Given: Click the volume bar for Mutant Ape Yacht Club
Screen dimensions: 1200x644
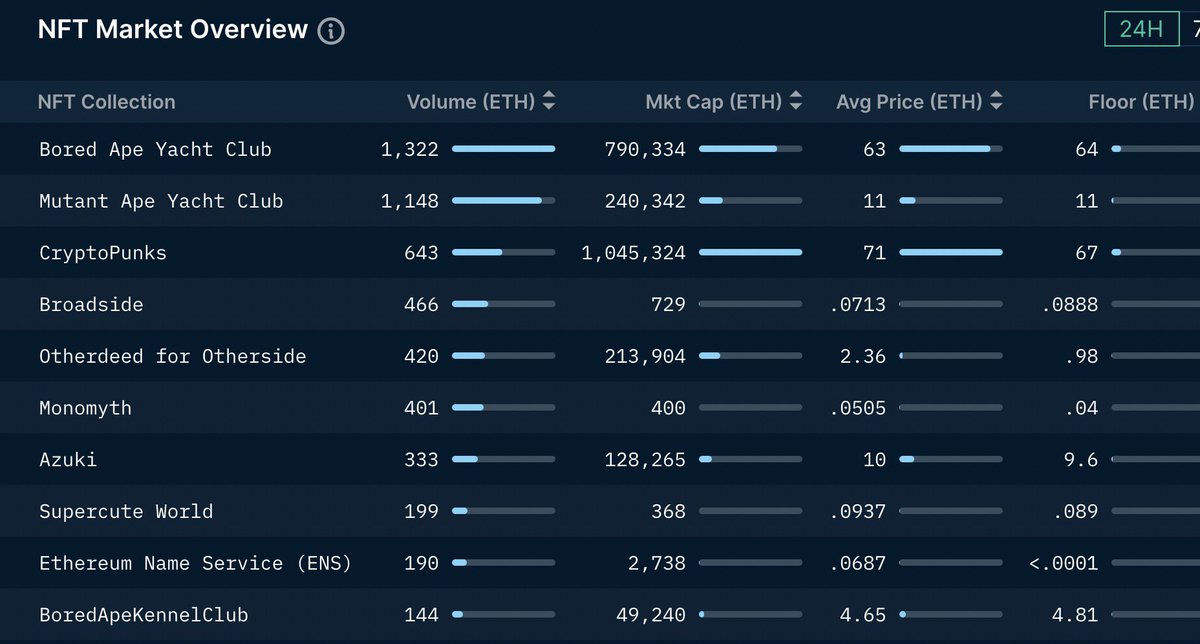Looking at the screenshot, I should point(505,200).
